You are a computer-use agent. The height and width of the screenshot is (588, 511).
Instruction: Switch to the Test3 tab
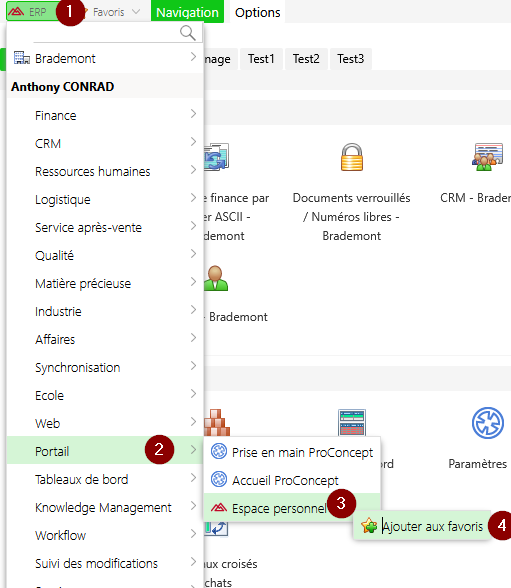[x=351, y=59]
